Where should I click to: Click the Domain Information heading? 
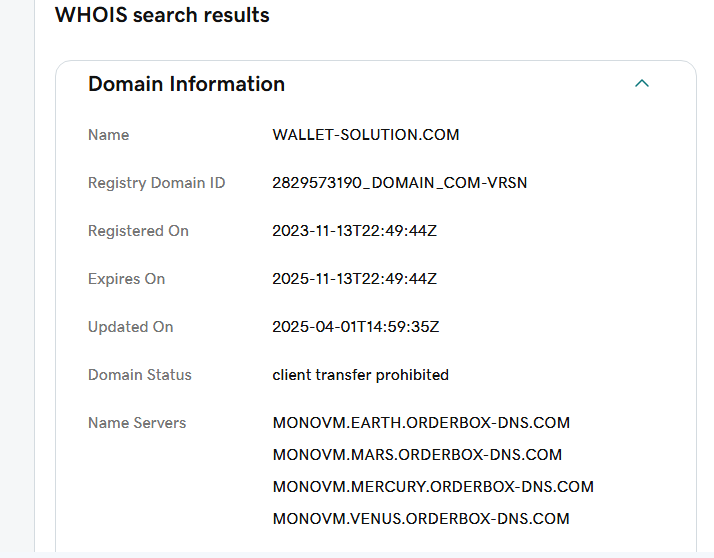186,84
